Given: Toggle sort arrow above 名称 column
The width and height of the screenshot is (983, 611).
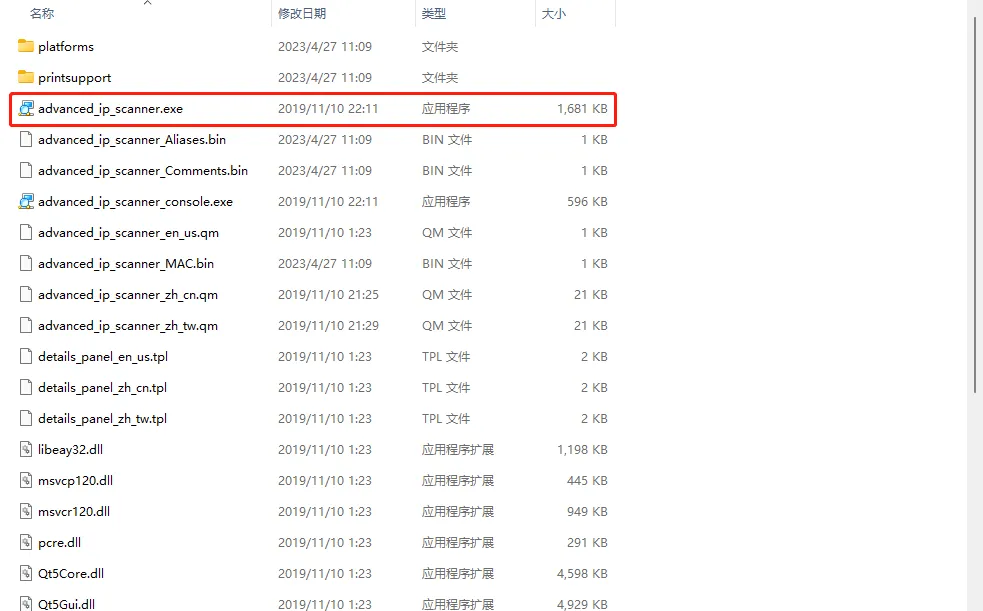Looking at the screenshot, I should (147, 3).
